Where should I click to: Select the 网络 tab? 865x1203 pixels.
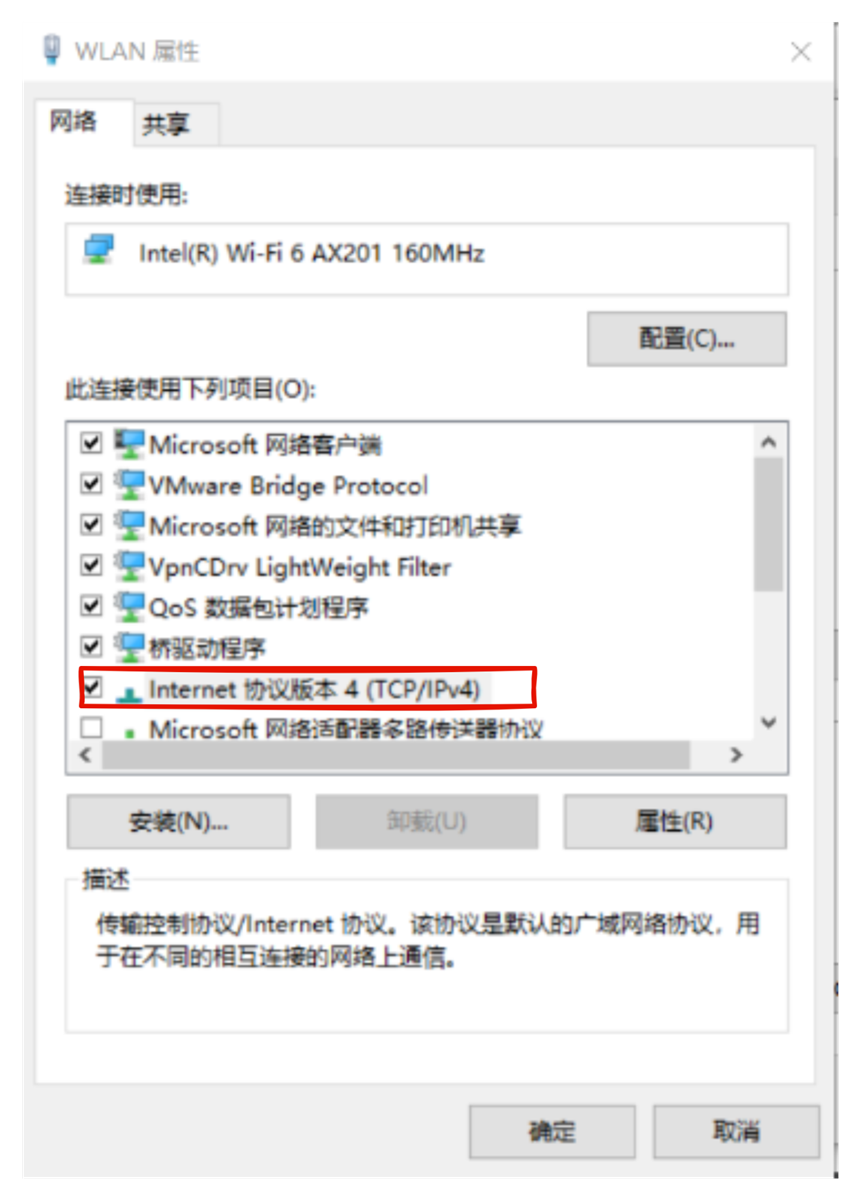(x=74, y=122)
